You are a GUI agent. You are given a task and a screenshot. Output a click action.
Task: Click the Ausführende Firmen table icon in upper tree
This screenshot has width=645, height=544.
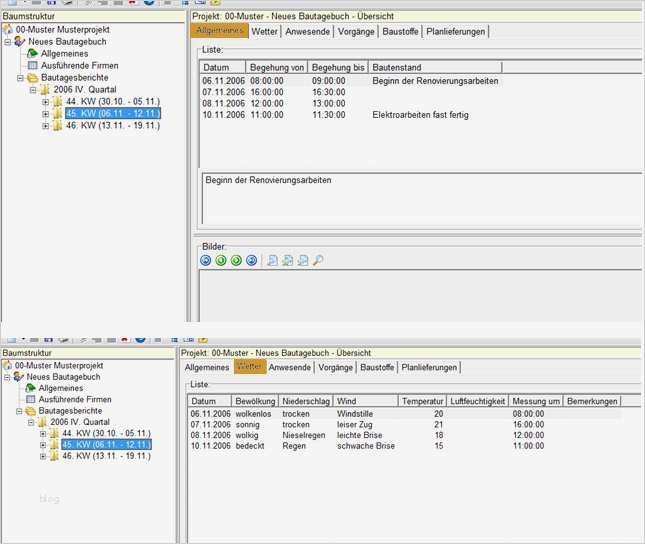point(32,65)
